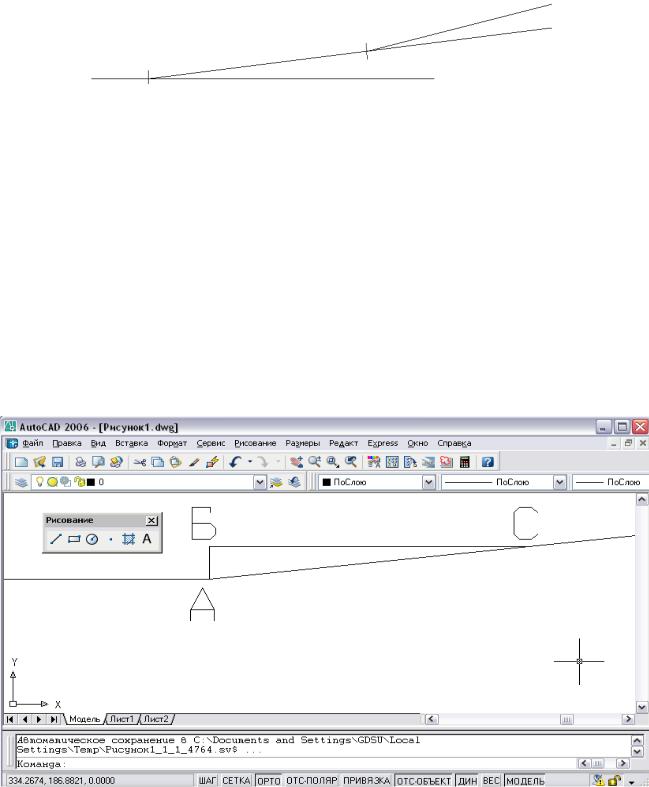Open the Sheet Set Manager icon
Image resolution: width=649 pixels, height=787 pixels.
click(428, 462)
